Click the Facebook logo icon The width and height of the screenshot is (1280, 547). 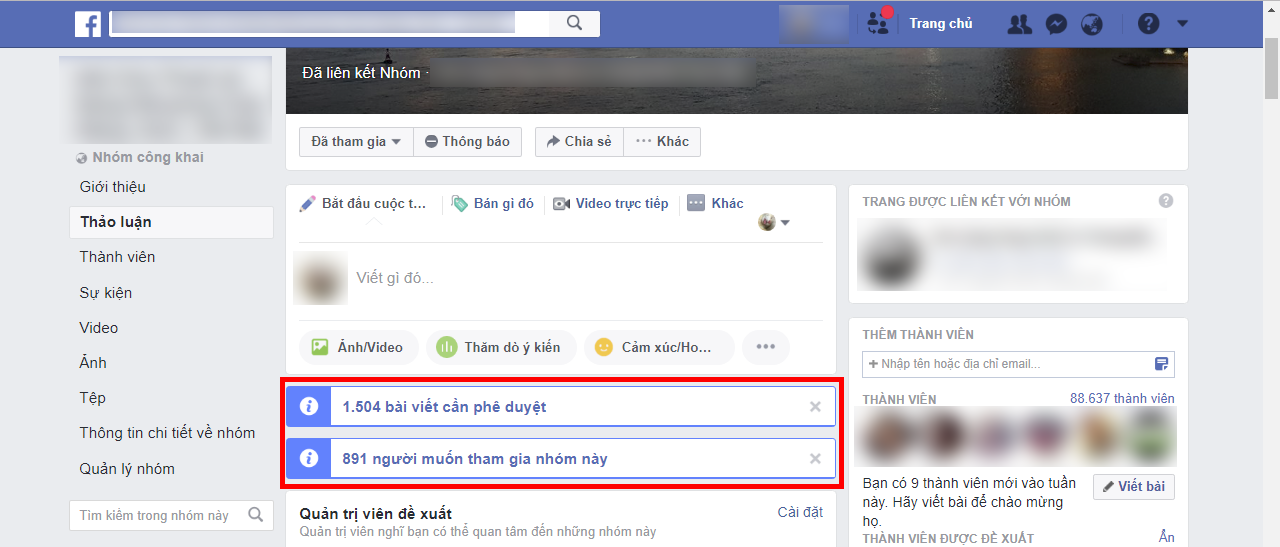[x=88, y=24]
